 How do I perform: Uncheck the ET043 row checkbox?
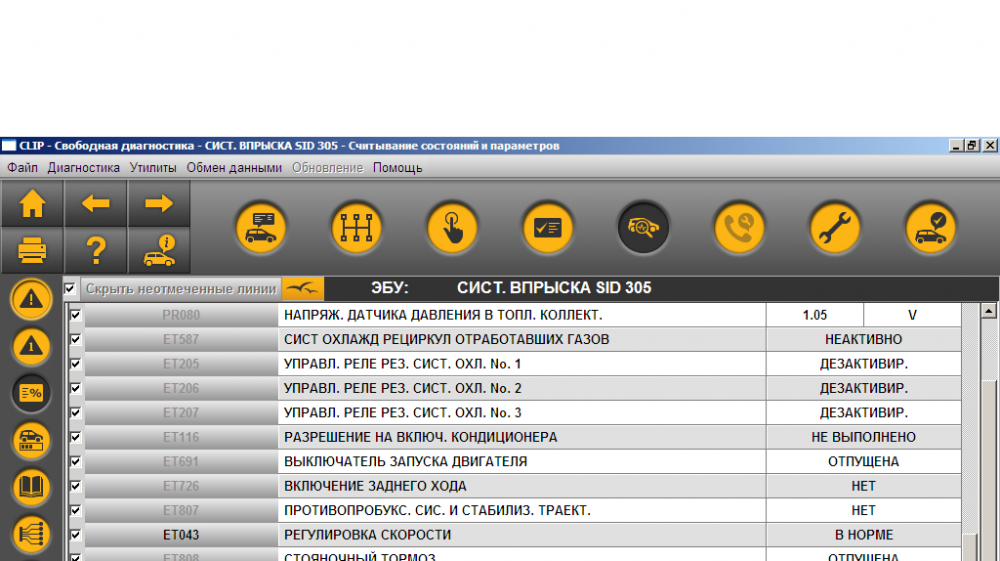coord(75,535)
